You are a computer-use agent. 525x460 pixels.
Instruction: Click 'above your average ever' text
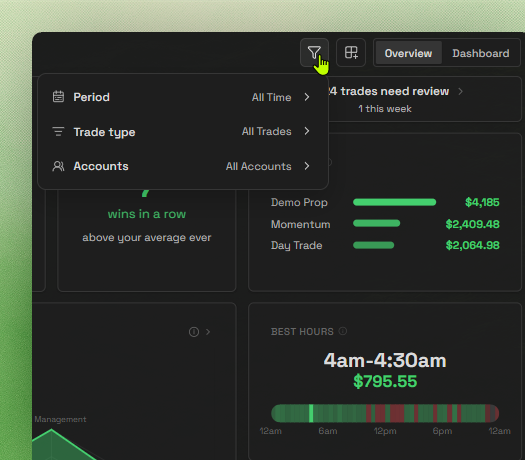[147, 238]
